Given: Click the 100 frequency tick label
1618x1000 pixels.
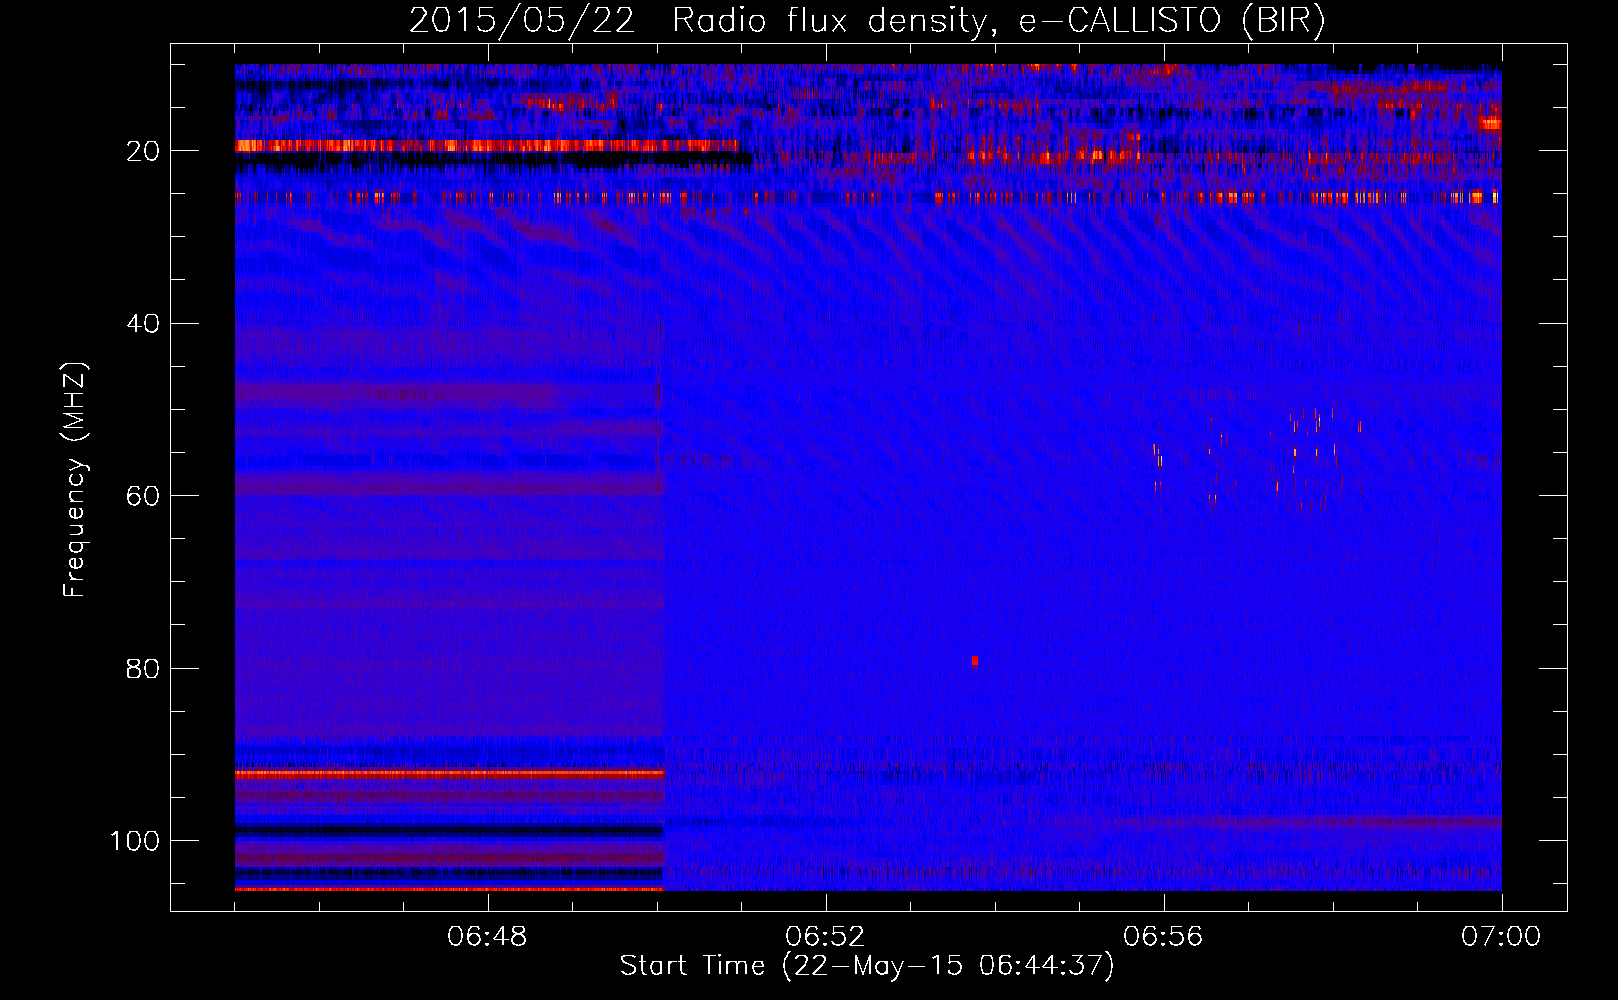Looking at the screenshot, I should click(x=135, y=841).
